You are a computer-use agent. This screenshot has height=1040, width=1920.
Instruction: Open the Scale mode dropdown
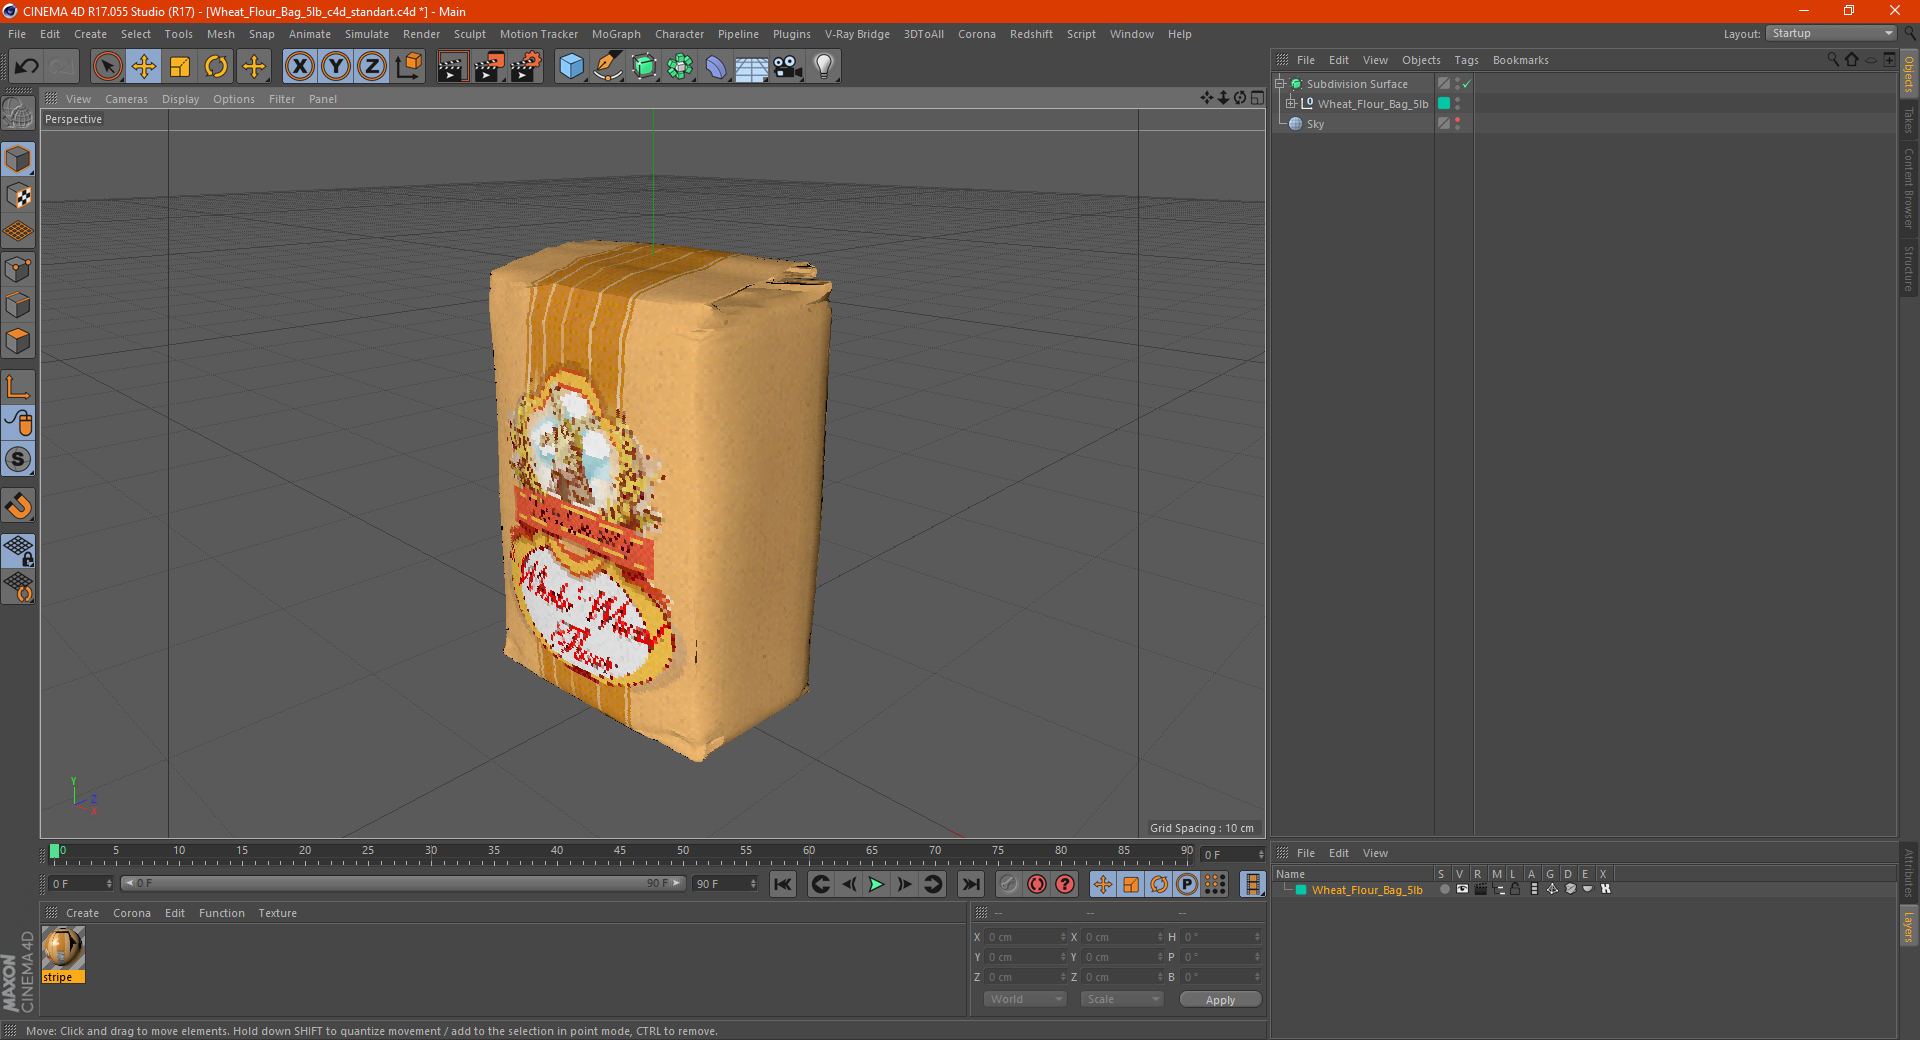[1122, 999]
